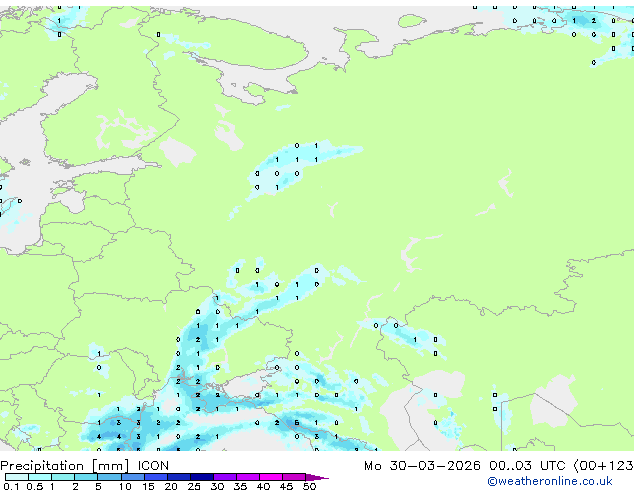Viewport: 634px width, 490px height.
Task: Click the 0.1–0.5 mm palest cyan legend swatch
Action: coord(17,477)
